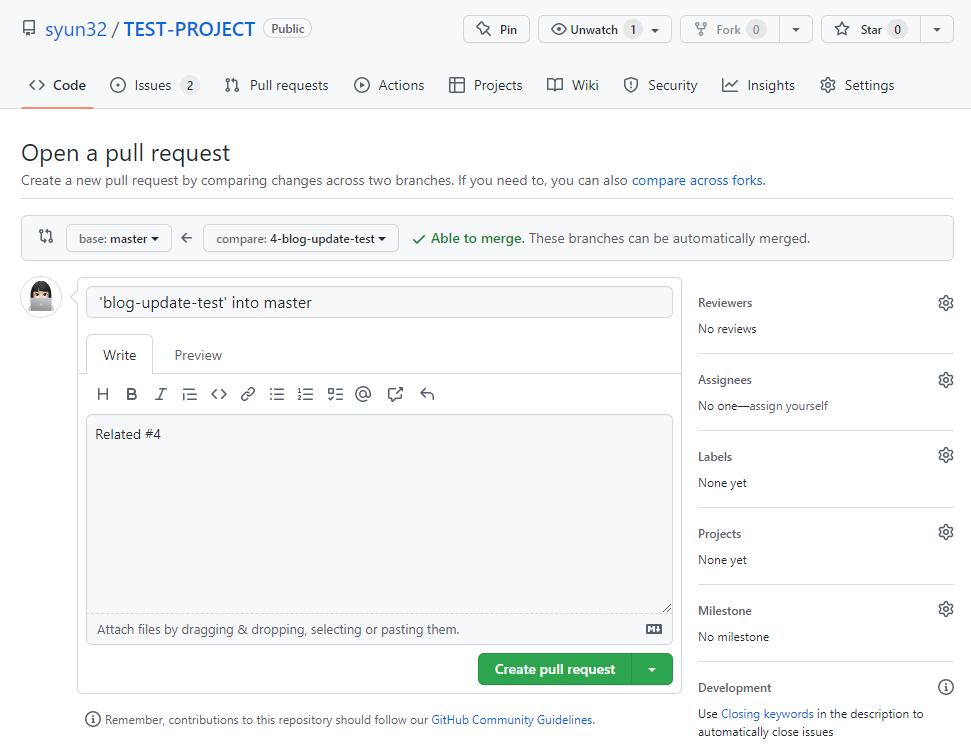
Task: Open compare: 4-blog-update-test dropdown
Action: (x=301, y=238)
